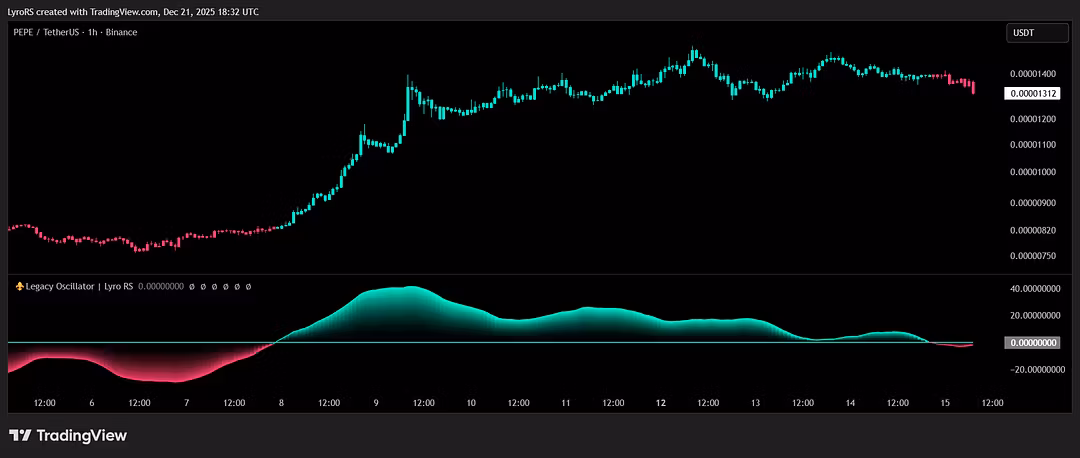
Task: Click the date 6 on time axis
Action: tap(91, 403)
